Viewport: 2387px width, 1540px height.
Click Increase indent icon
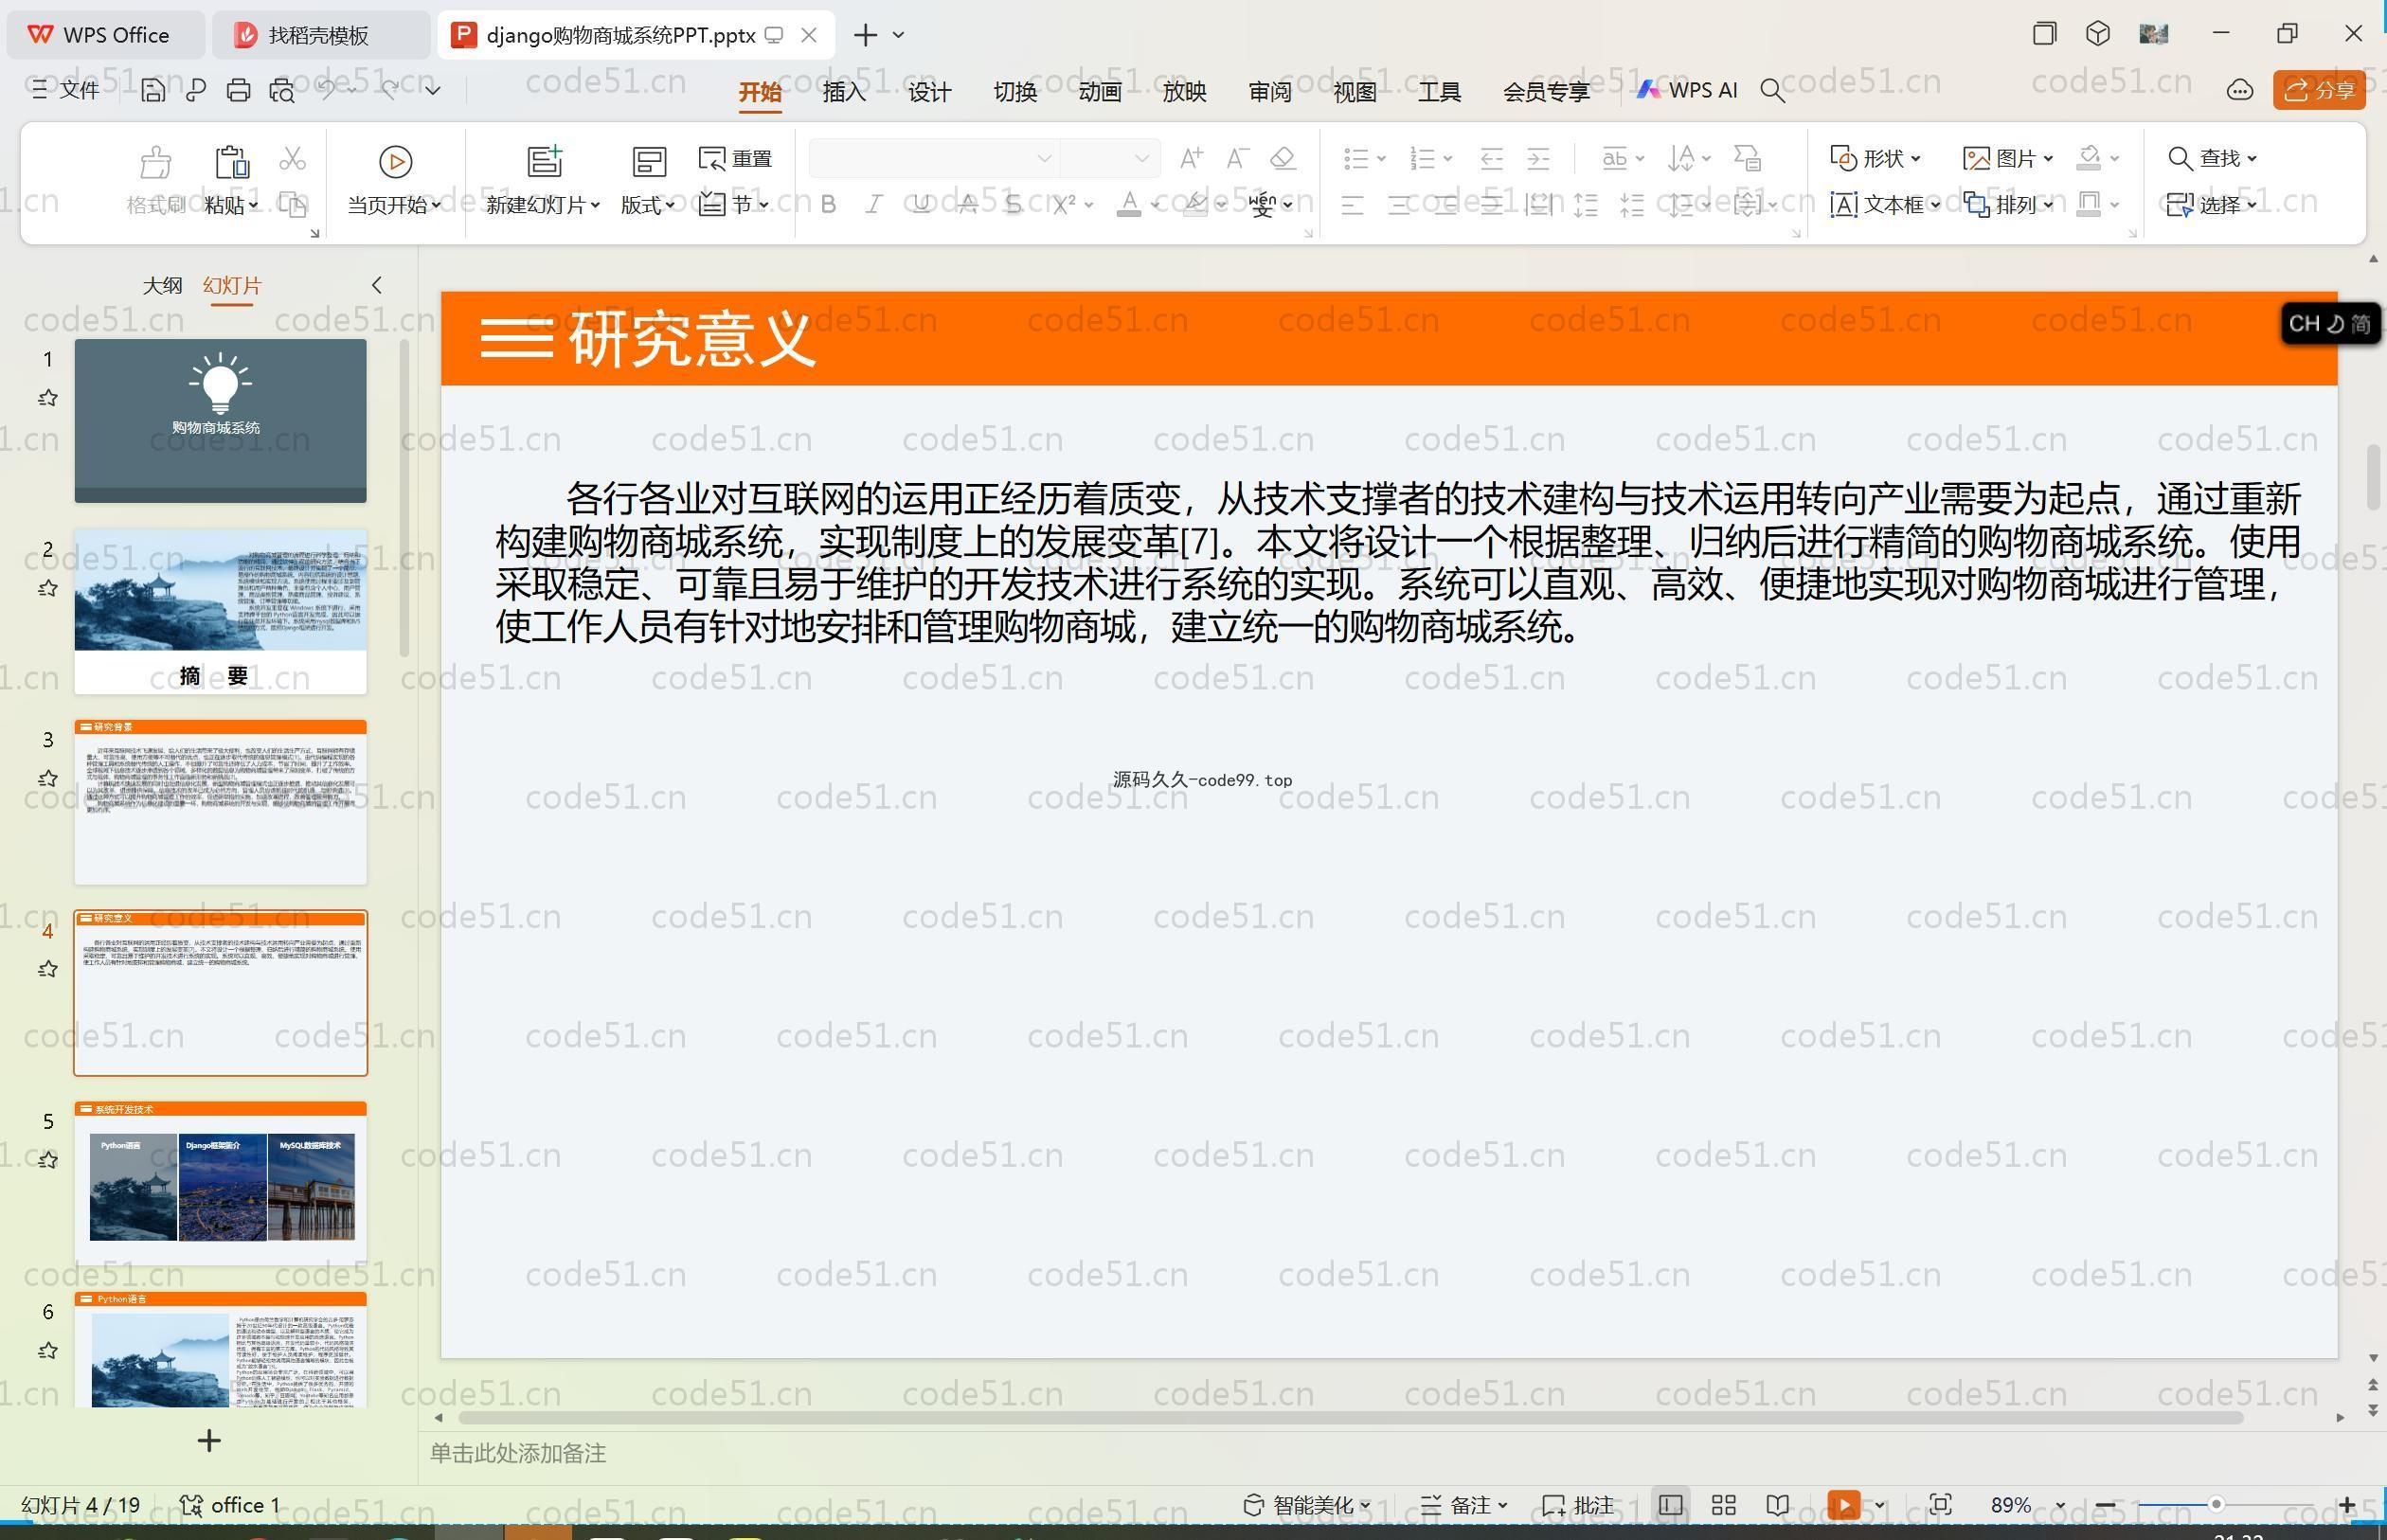(1539, 158)
